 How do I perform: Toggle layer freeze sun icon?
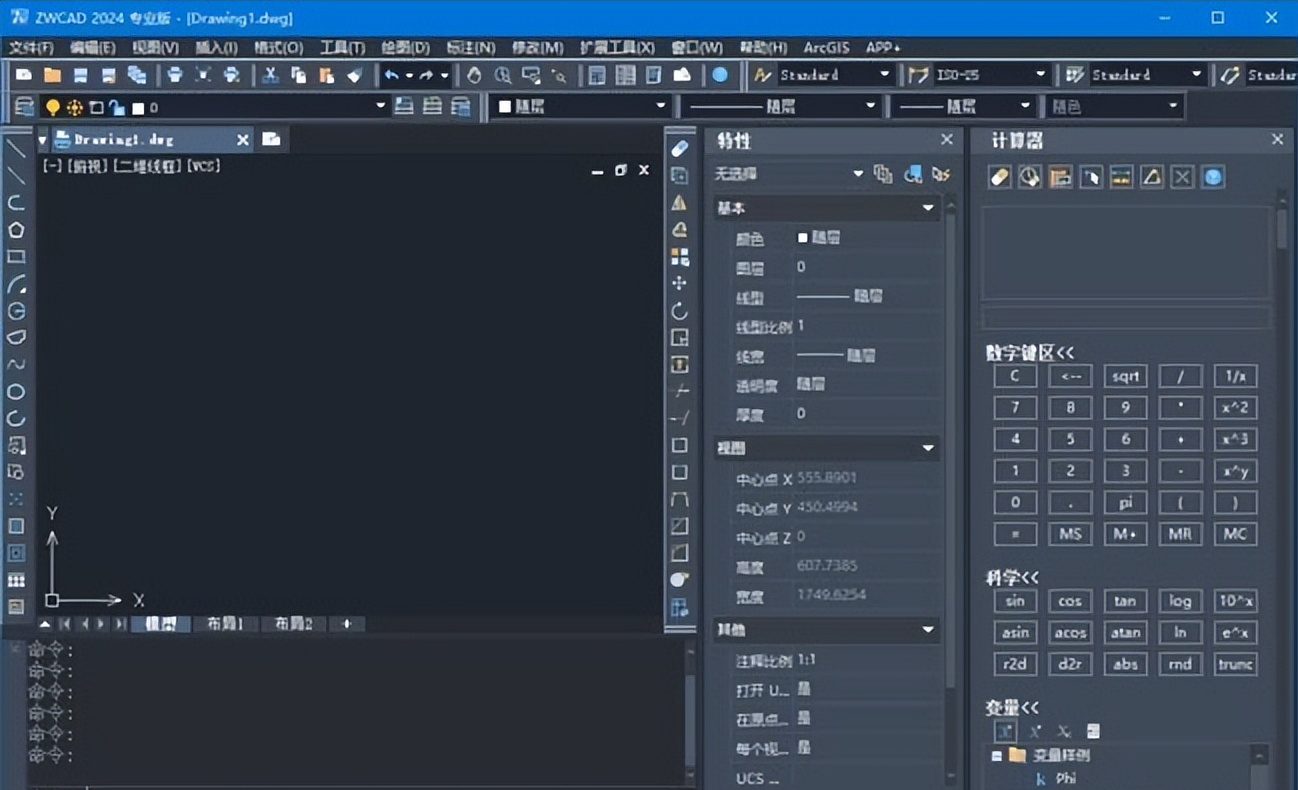[74, 107]
